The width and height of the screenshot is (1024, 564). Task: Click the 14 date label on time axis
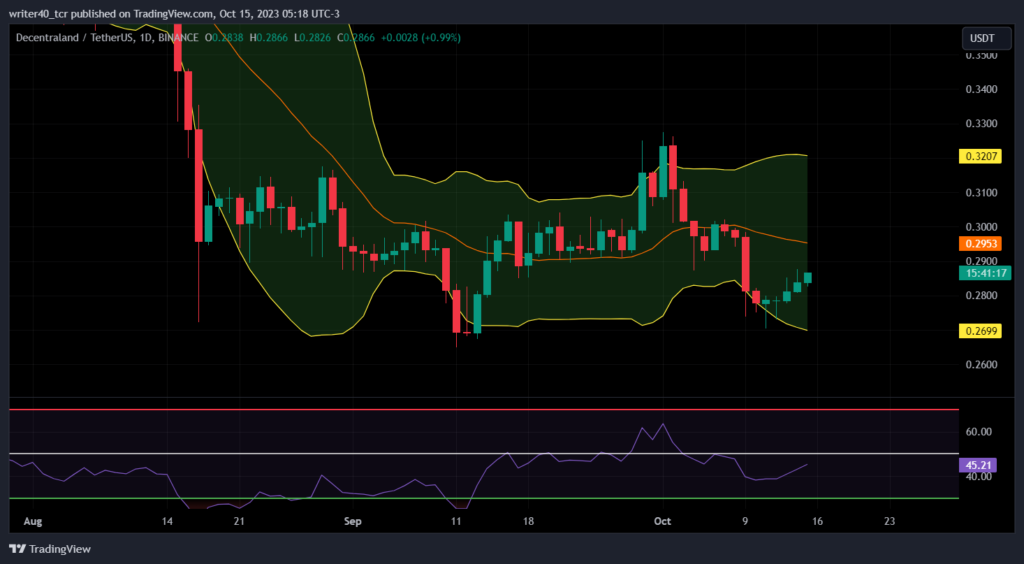pos(167,522)
